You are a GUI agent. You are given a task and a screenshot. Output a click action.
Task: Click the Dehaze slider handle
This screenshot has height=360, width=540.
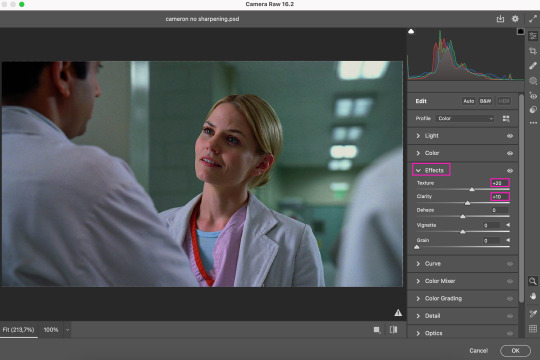click(463, 216)
